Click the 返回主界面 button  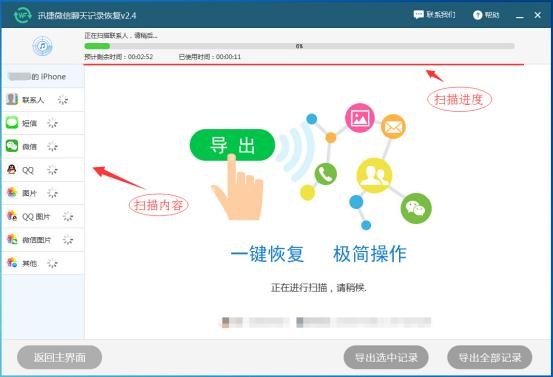point(60,357)
